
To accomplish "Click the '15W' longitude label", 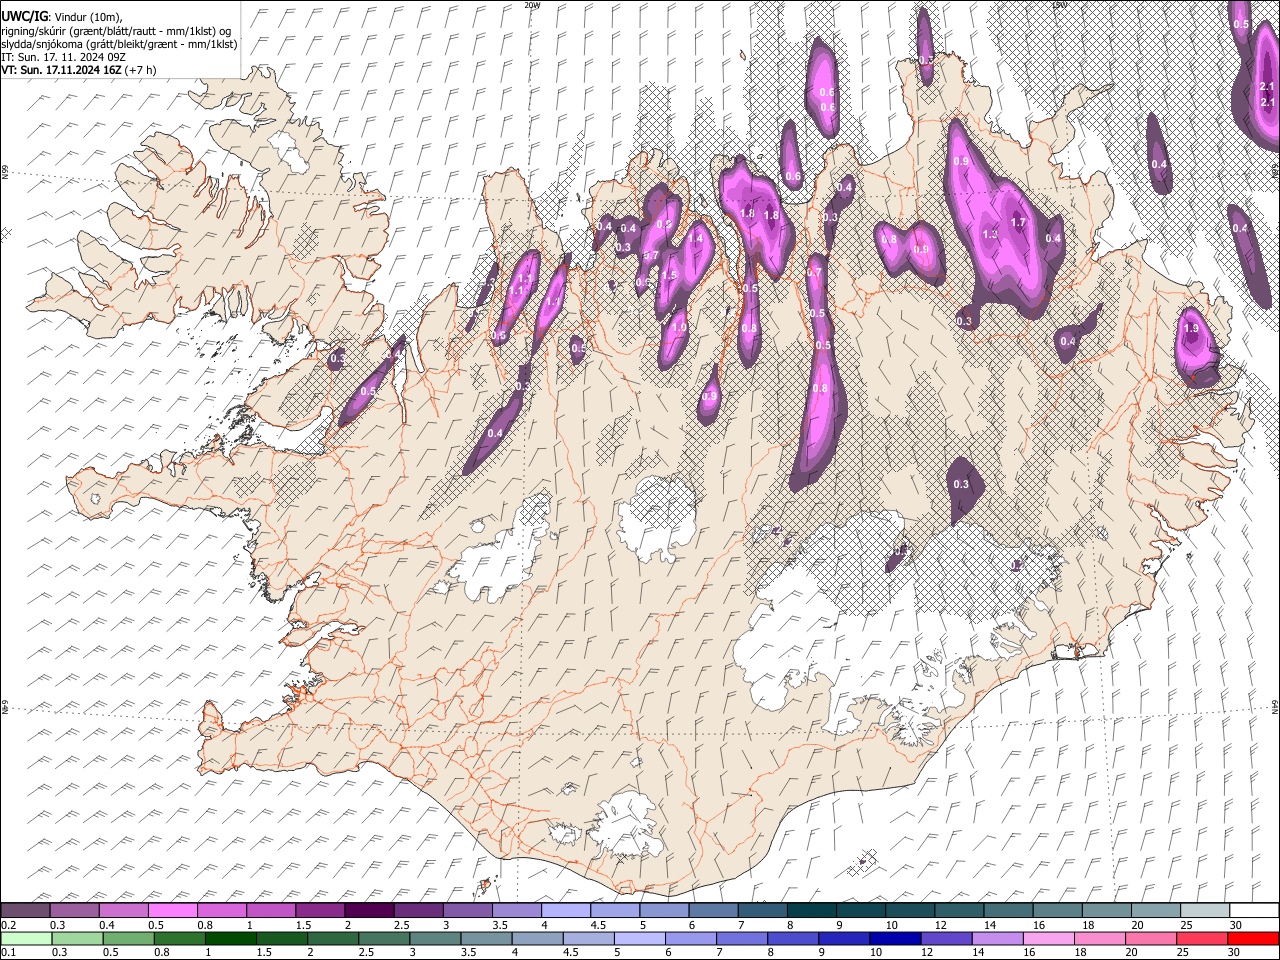I will pyautogui.click(x=1060, y=5).
